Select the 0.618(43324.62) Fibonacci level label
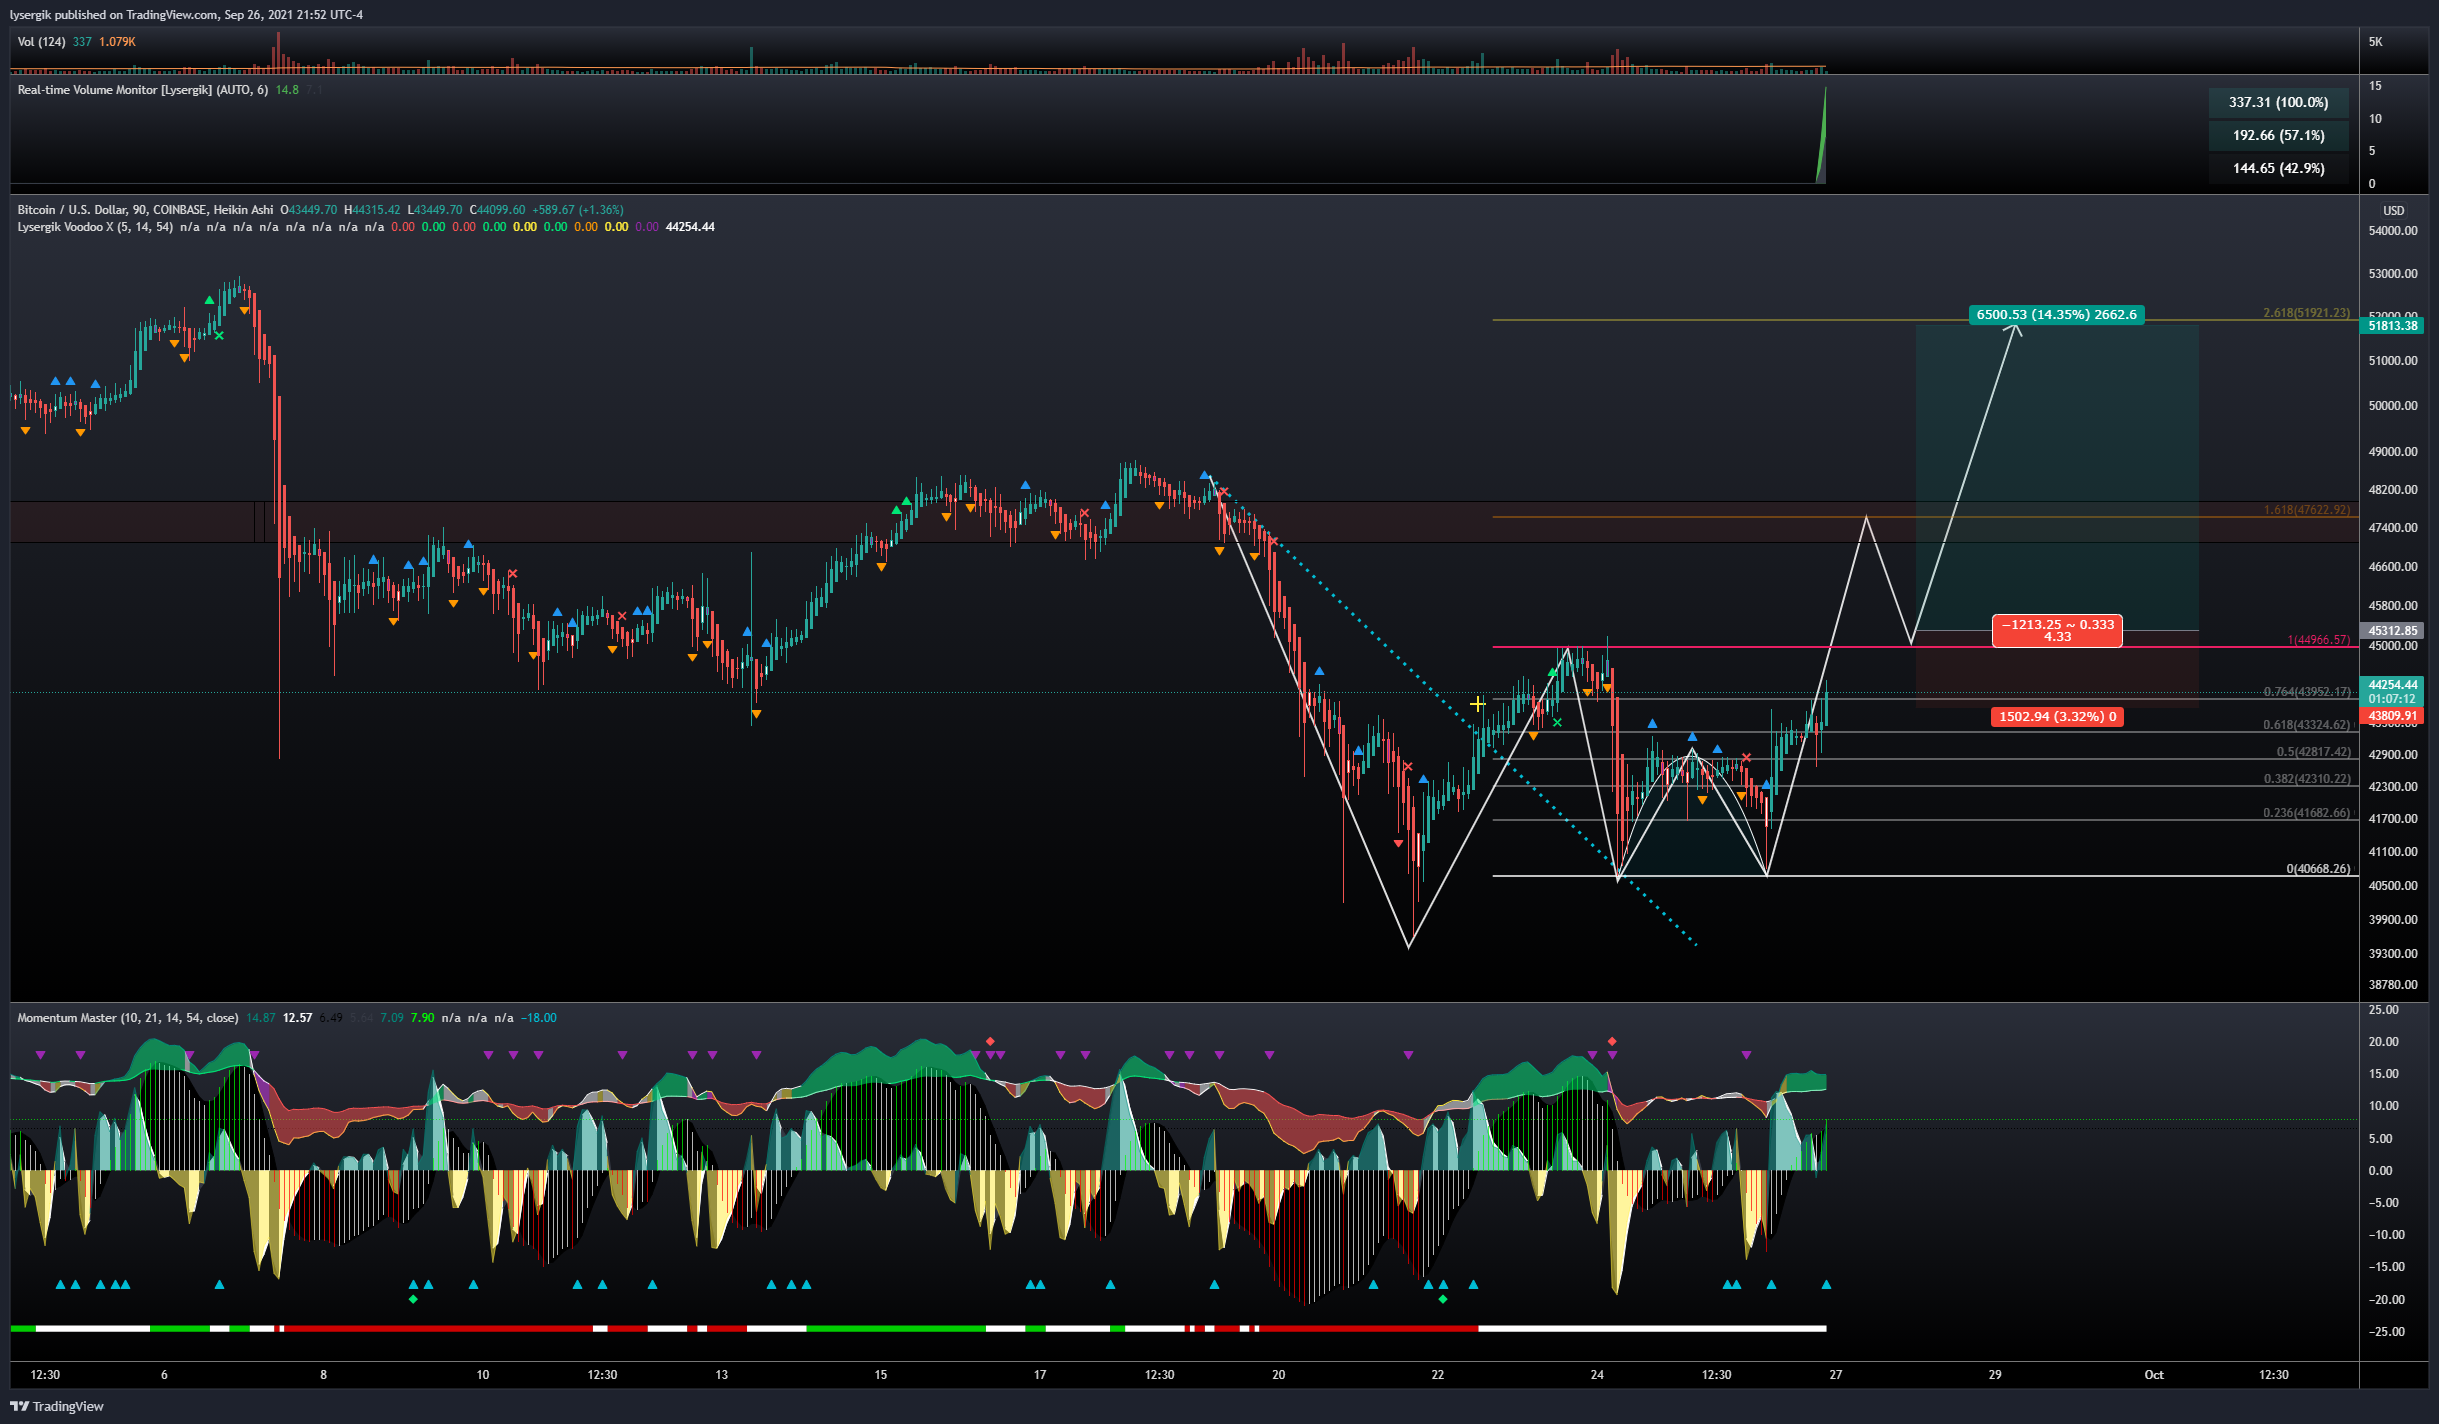The height and width of the screenshot is (1424, 2439). (2306, 725)
